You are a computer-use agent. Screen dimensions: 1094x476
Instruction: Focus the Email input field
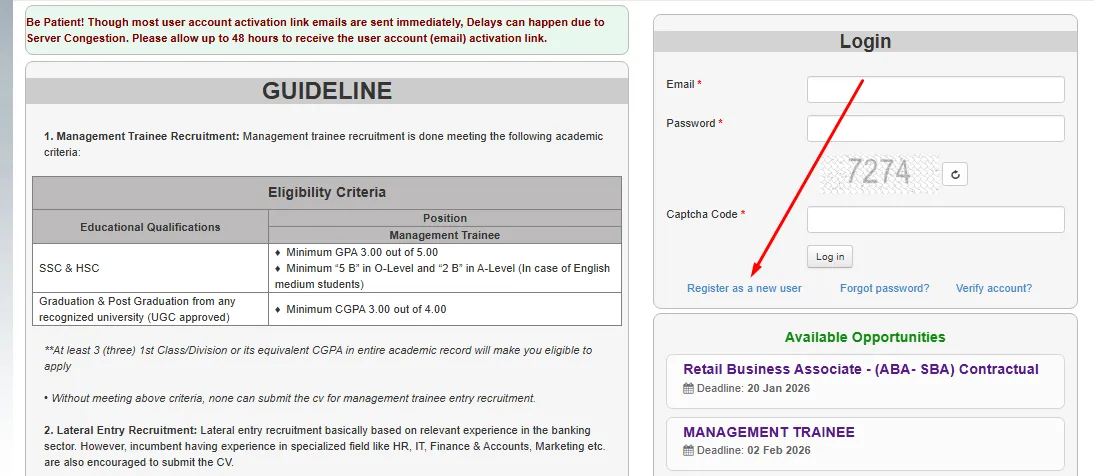(x=935, y=89)
